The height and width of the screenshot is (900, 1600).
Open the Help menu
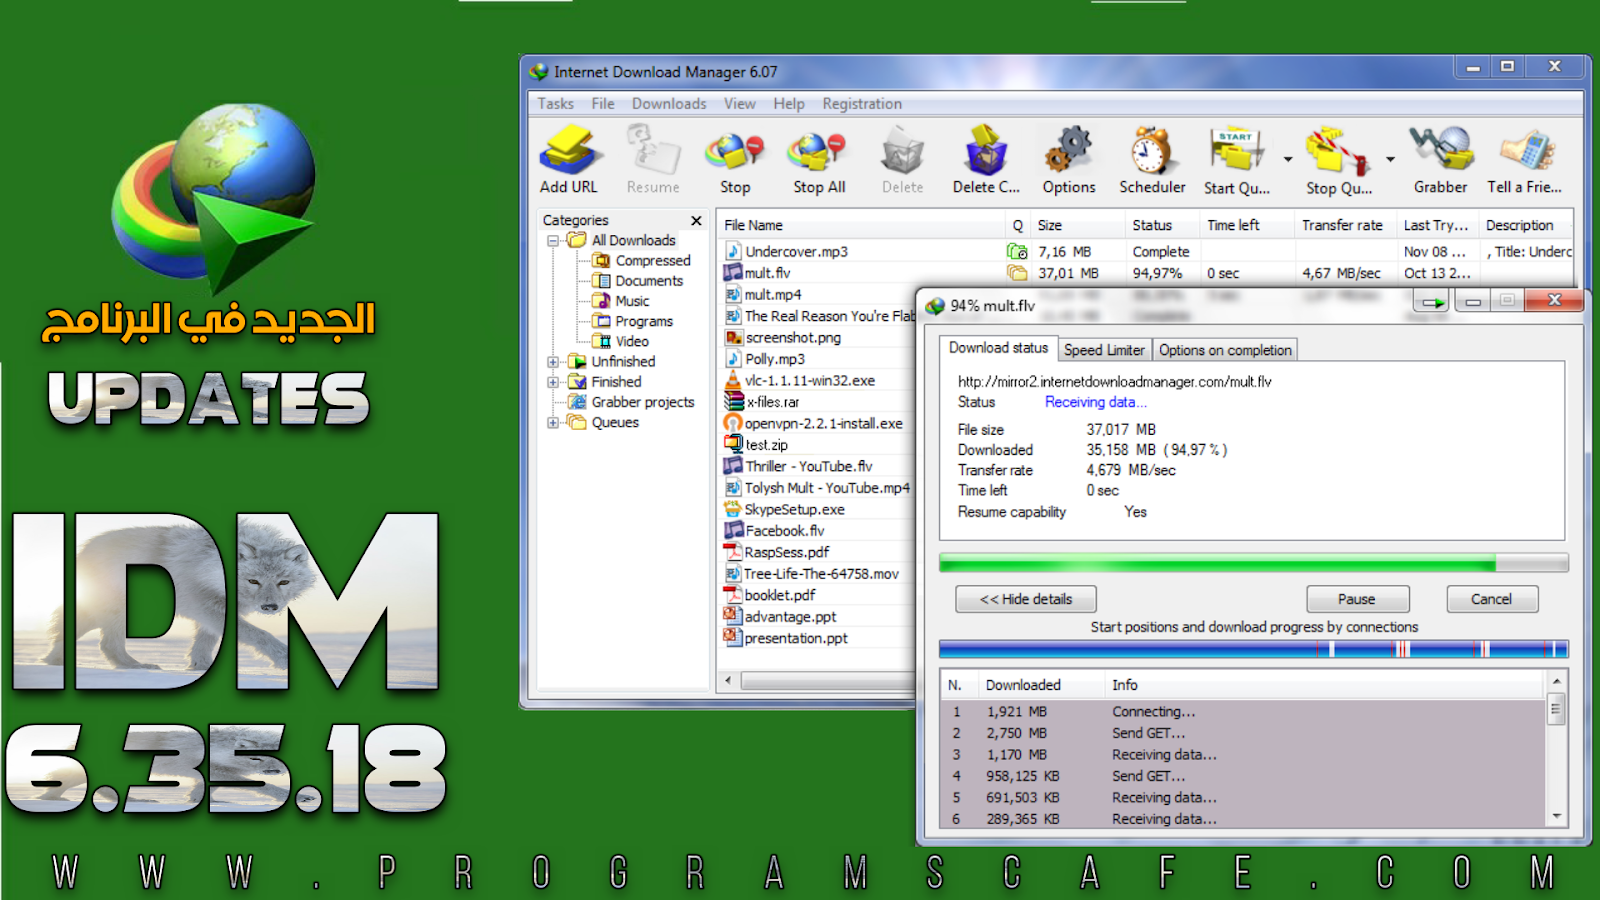pyautogui.click(x=788, y=103)
